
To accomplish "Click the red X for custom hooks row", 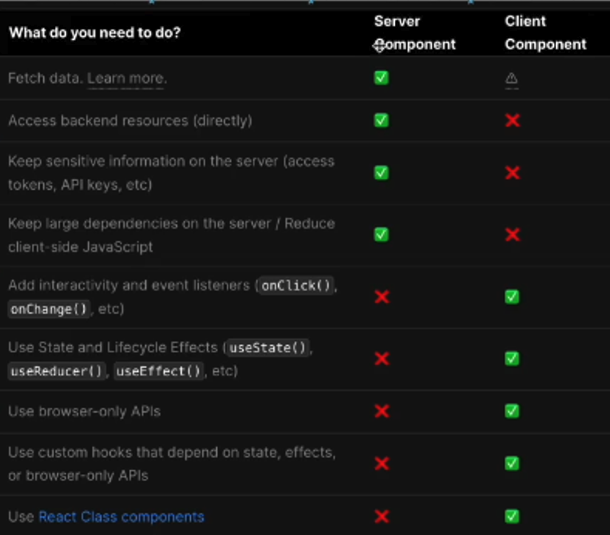I will pyautogui.click(x=381, y=464).
